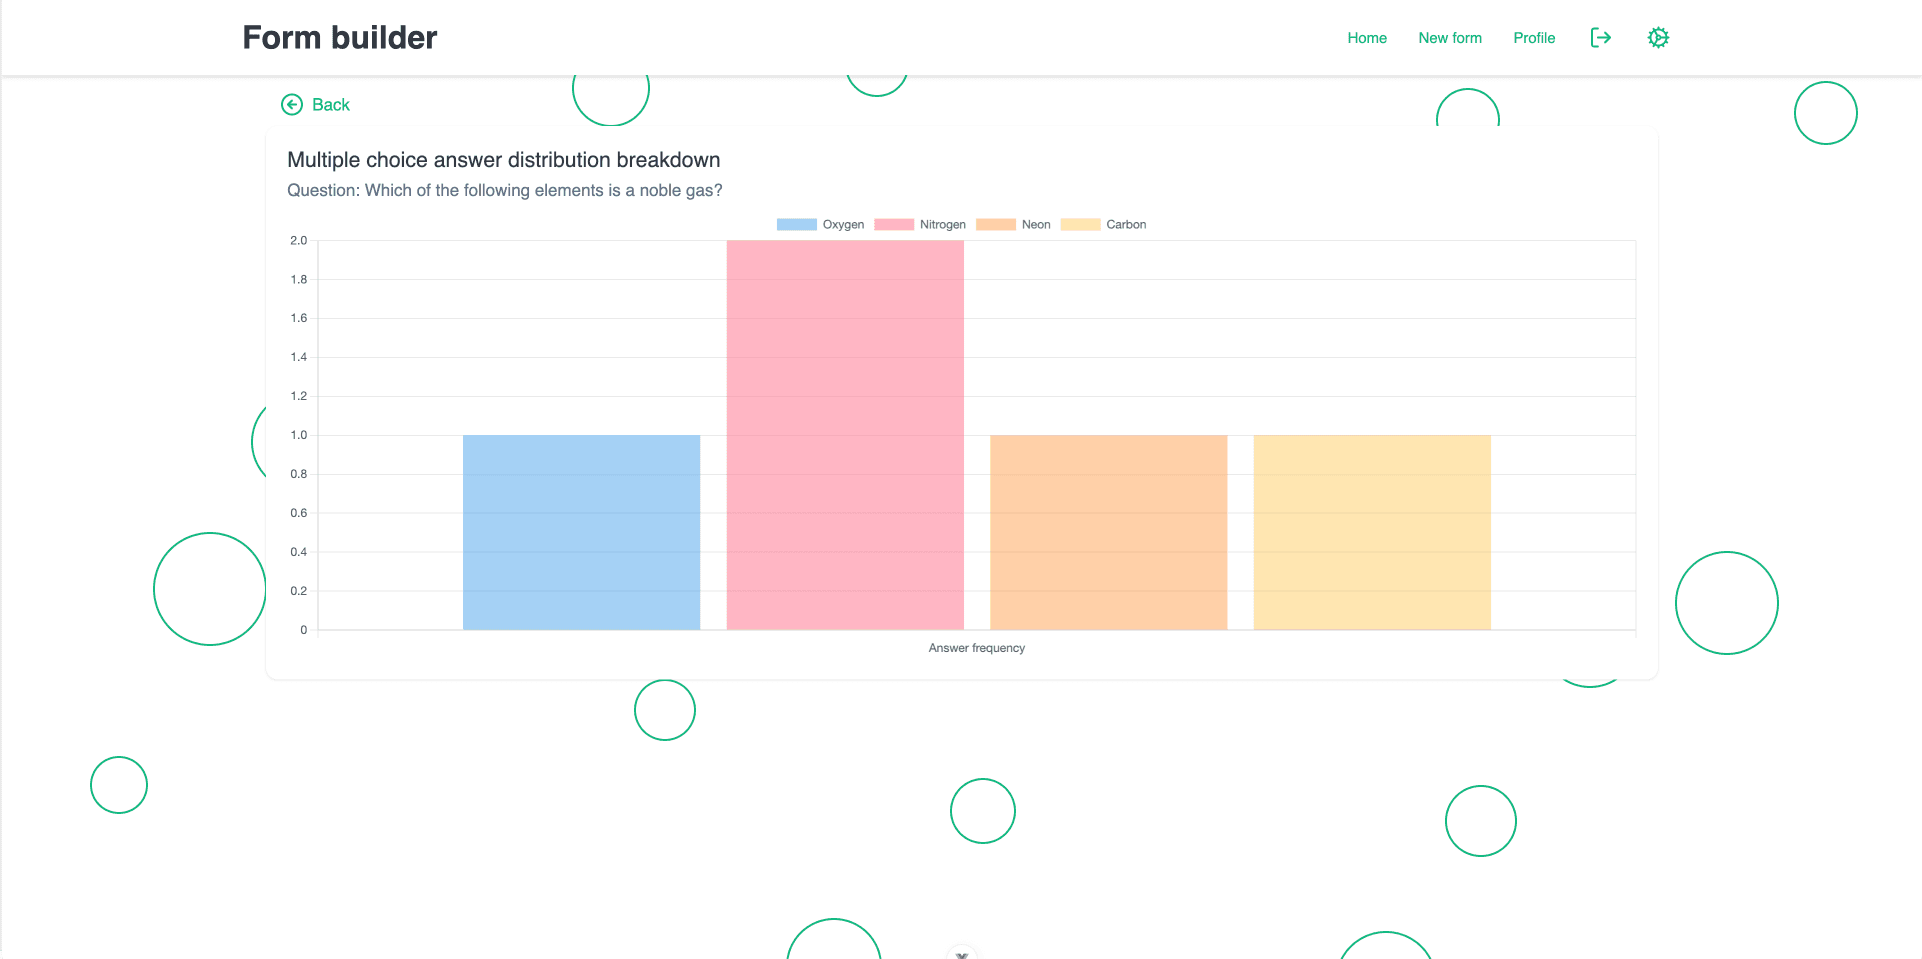The width and height of the screenshot is (1922, 959).
Task: Open settings via the gear icon
Action: [x=1658, y=38]
